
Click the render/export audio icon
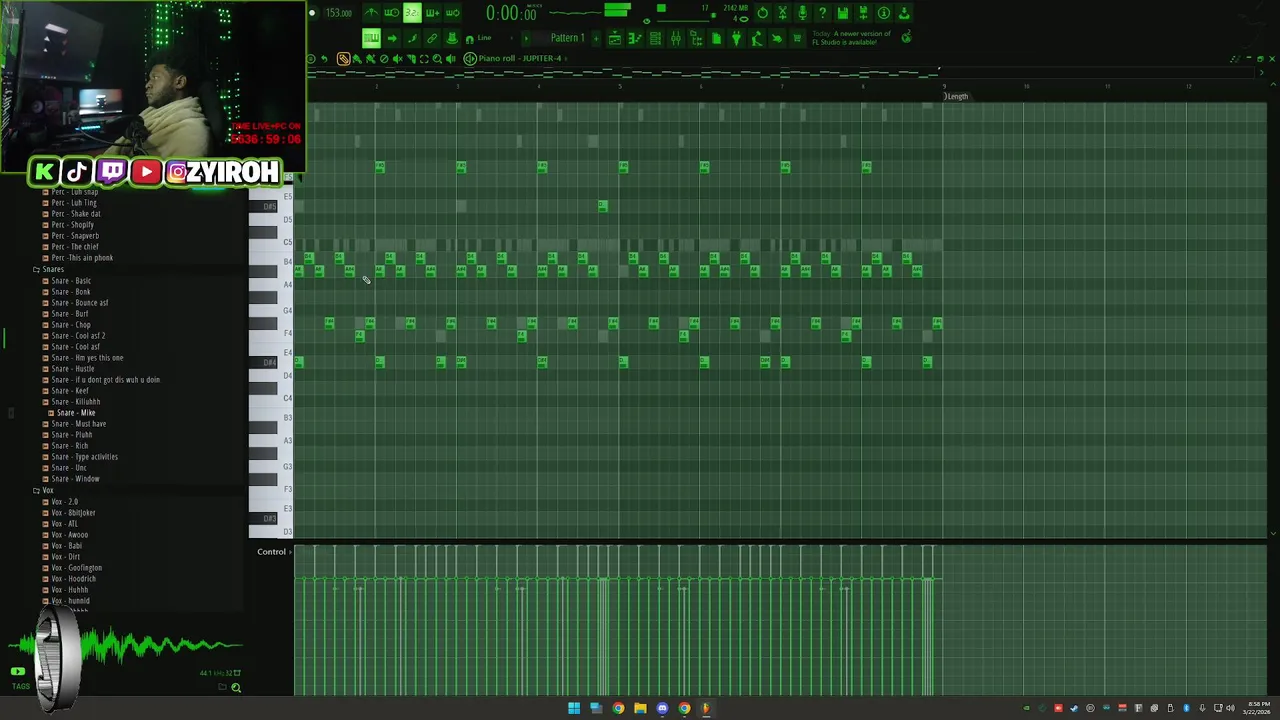pos(863,12)
